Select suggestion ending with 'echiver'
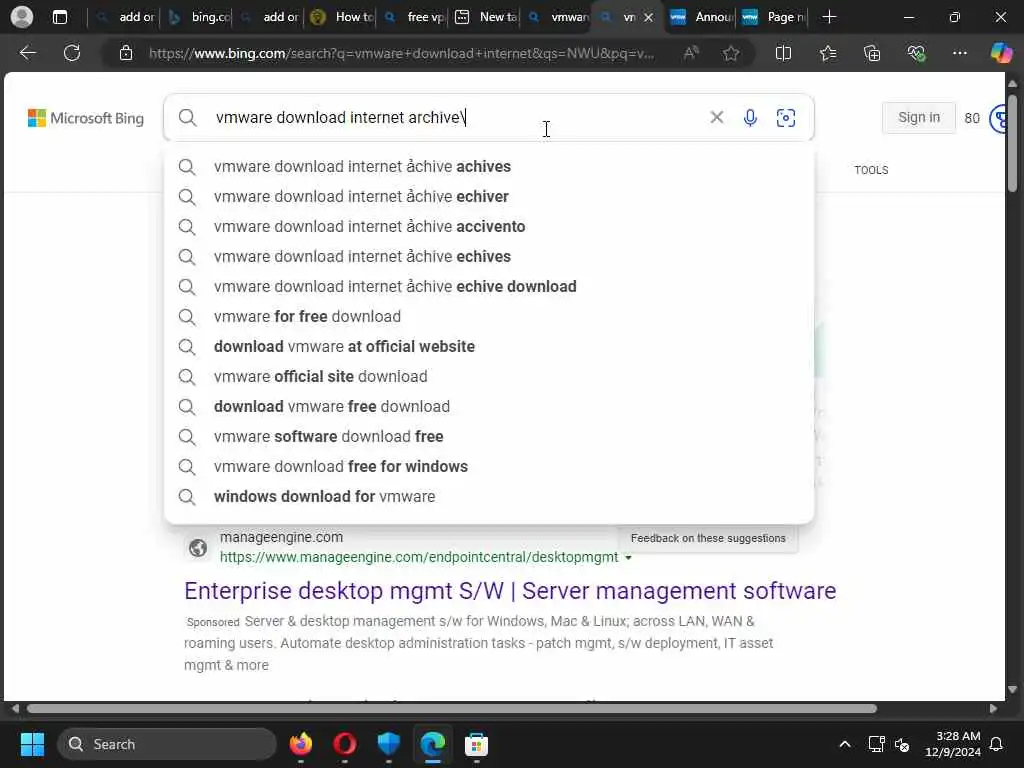This screenshot has height=768, width=1024. point(489,197)
